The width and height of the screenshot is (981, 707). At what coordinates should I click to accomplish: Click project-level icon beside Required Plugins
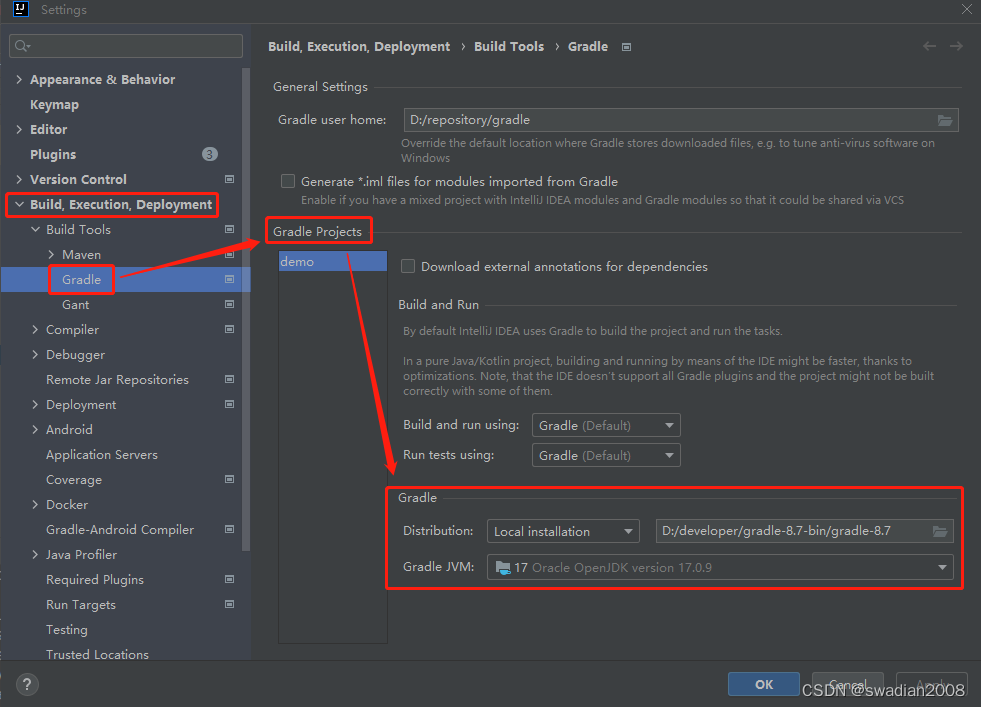[230, 580]
